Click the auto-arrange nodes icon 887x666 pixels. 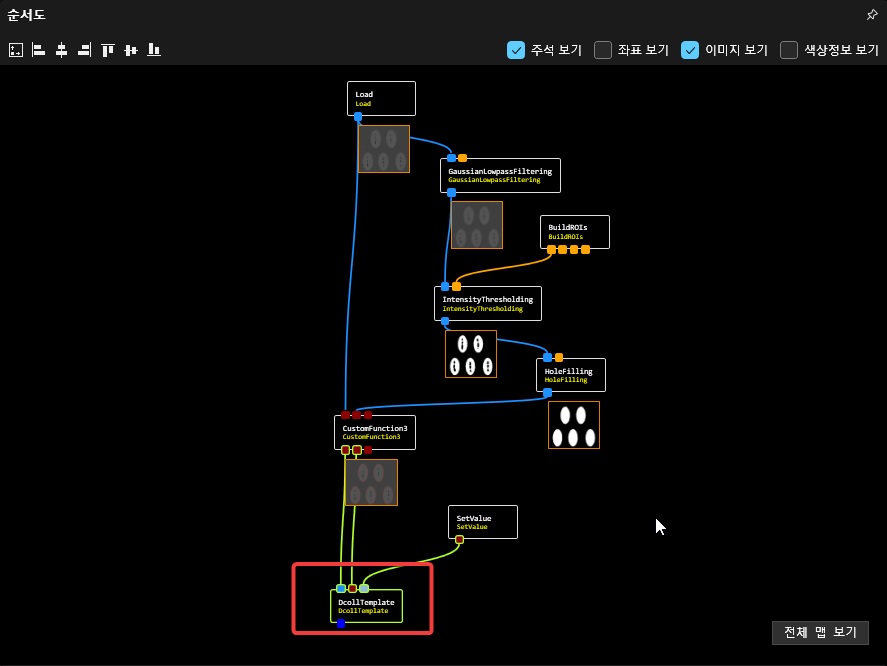[16, 50]
